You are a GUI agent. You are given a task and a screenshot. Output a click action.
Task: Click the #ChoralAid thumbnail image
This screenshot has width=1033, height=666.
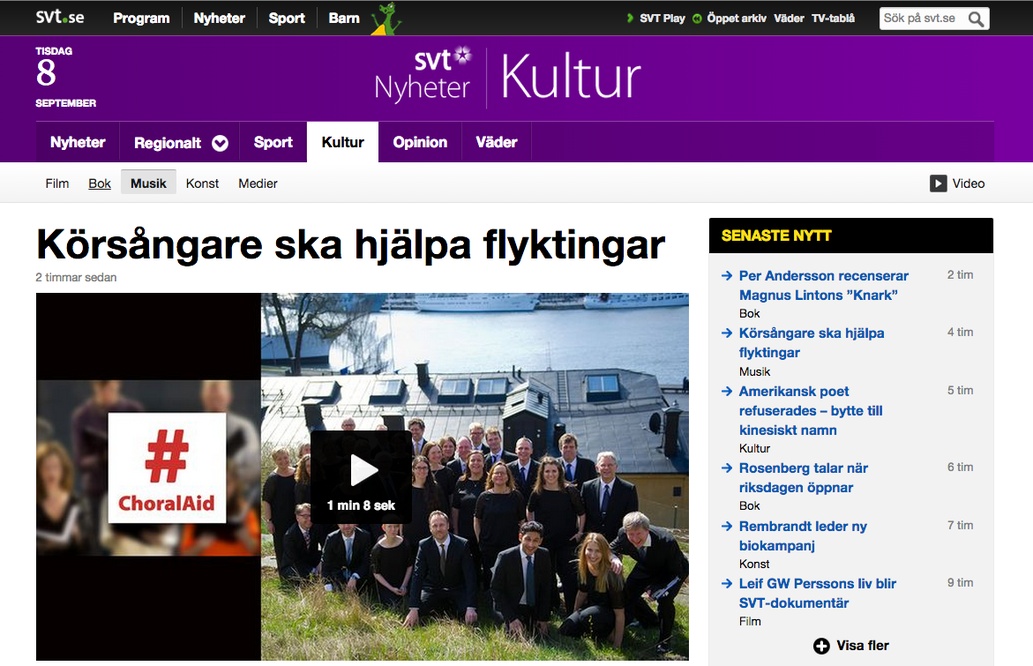coord(167,467)
